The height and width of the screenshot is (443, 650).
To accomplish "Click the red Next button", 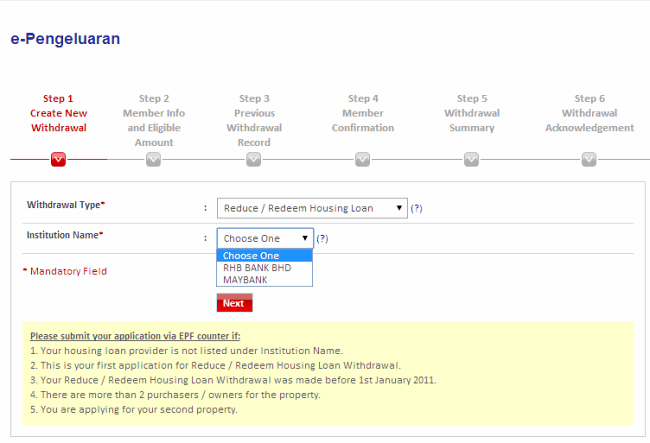I will tap(234, 303).
